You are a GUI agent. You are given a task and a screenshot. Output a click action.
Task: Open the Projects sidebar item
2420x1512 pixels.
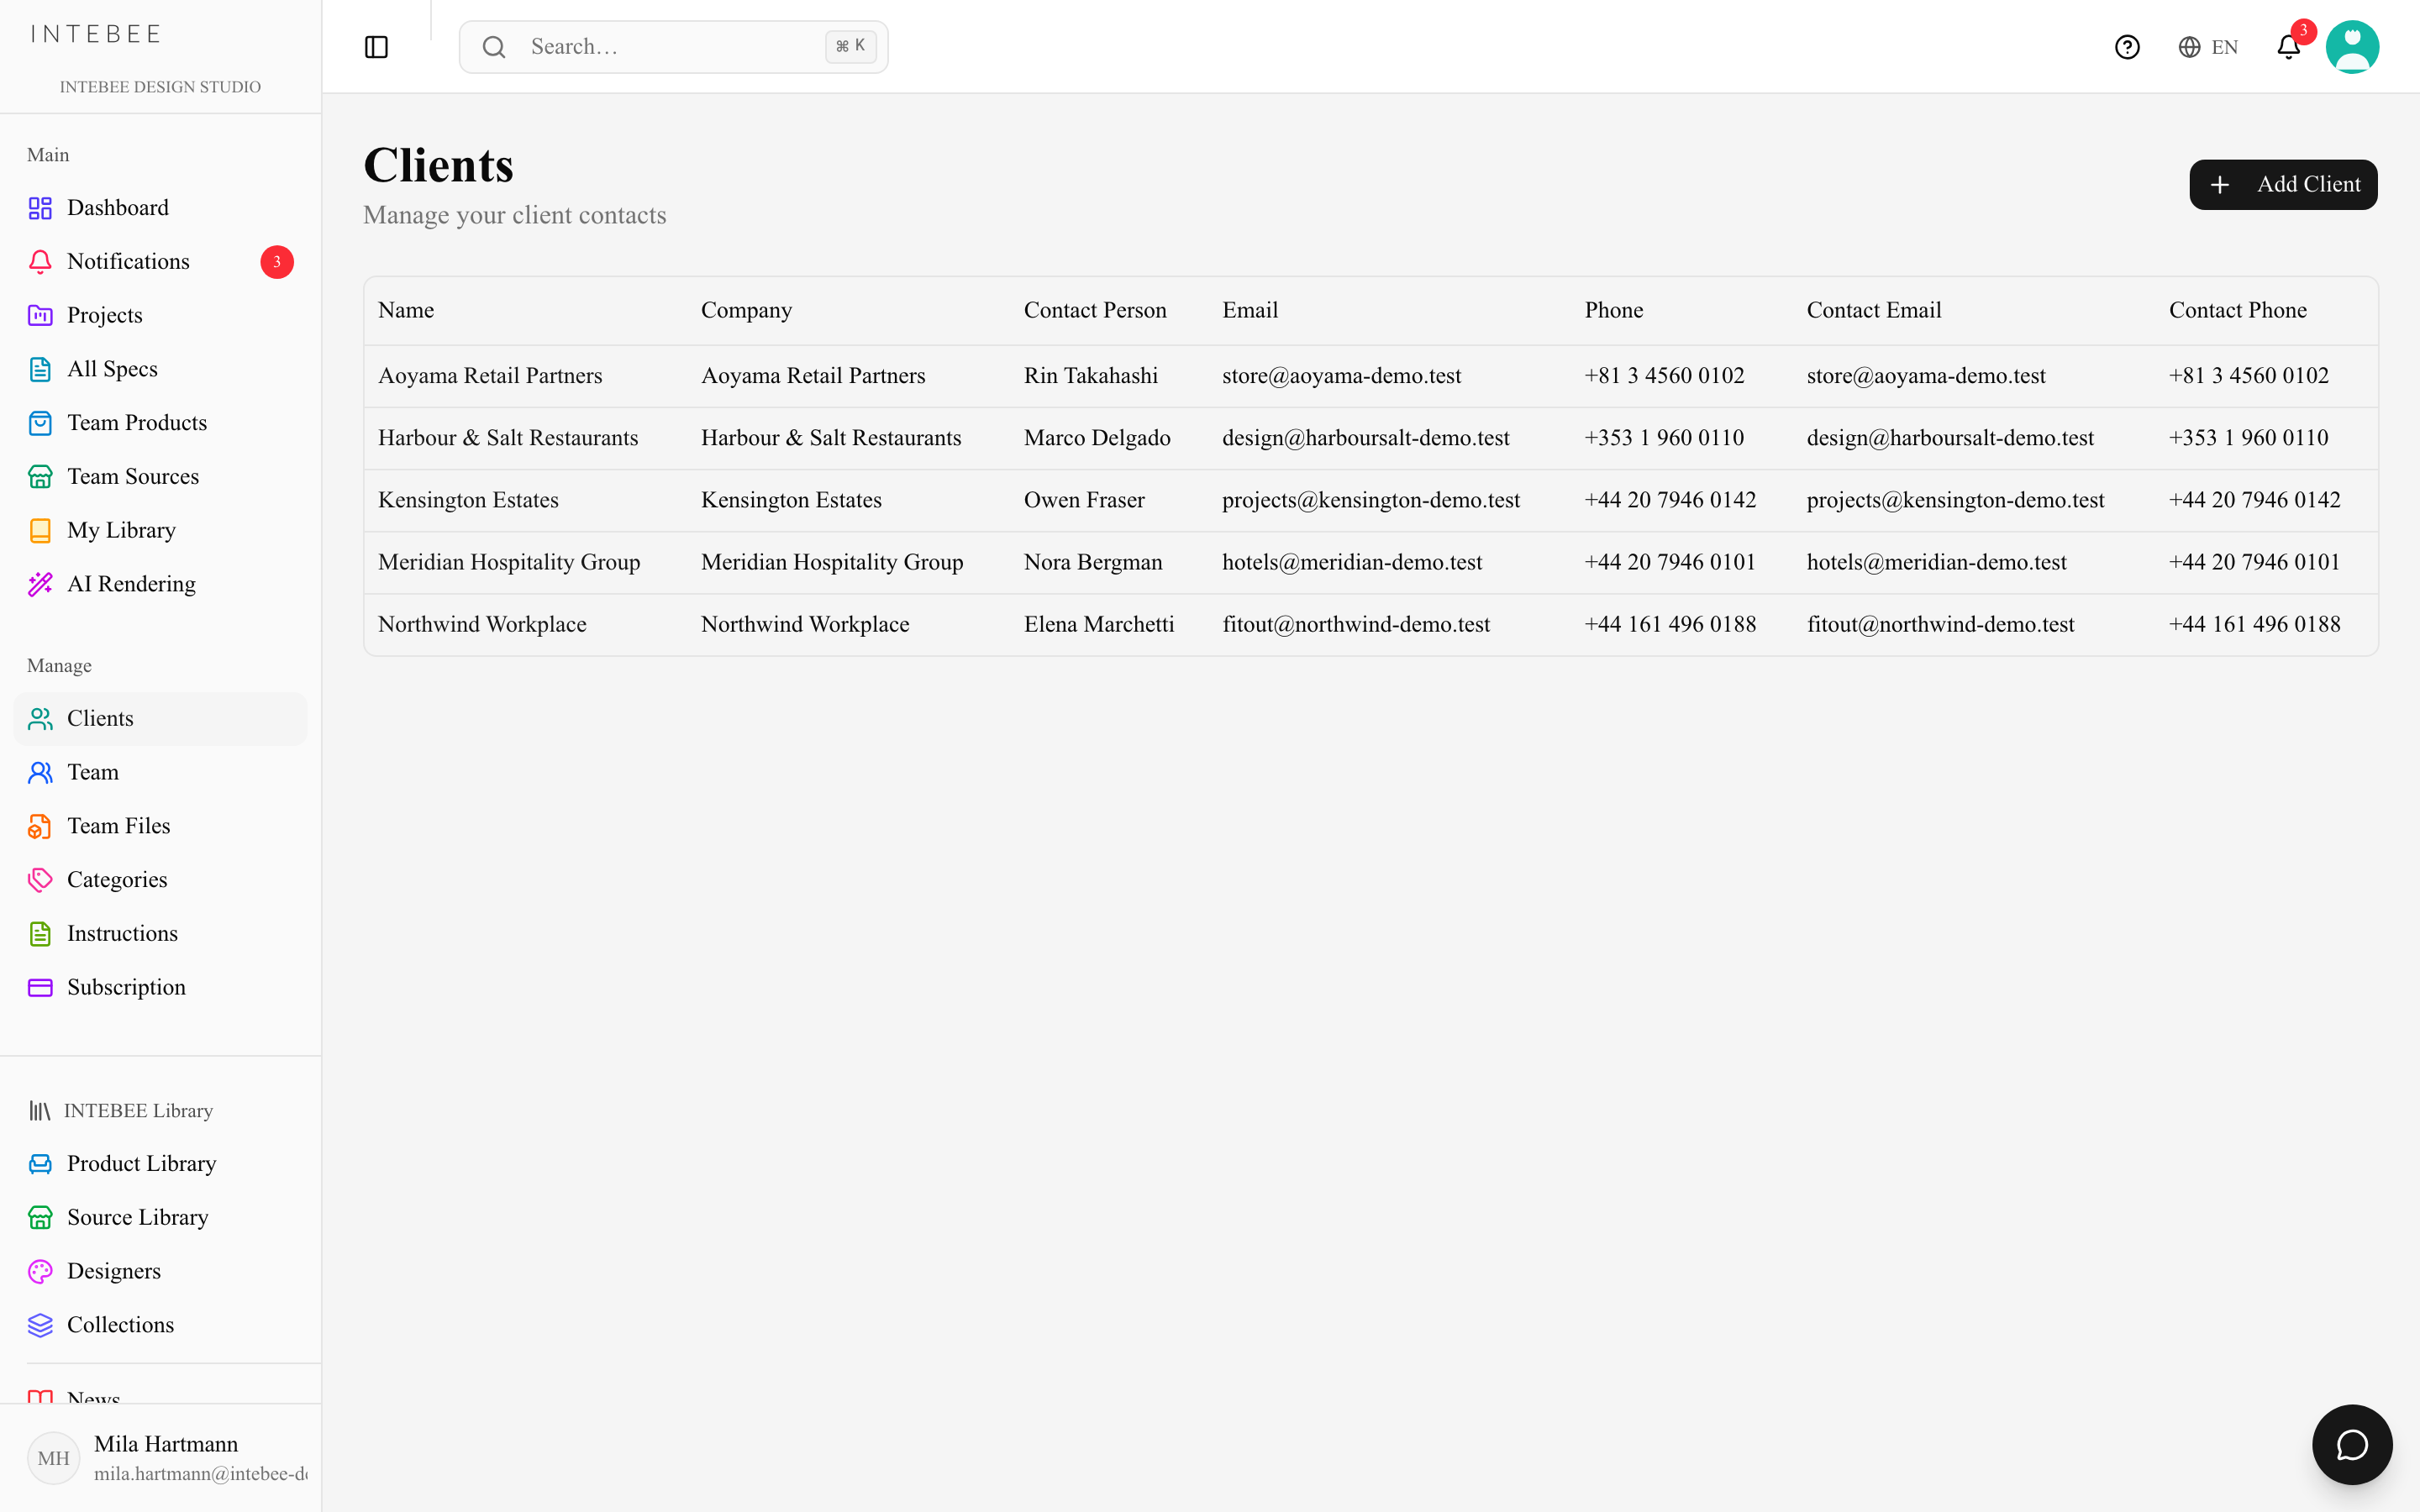160,315
